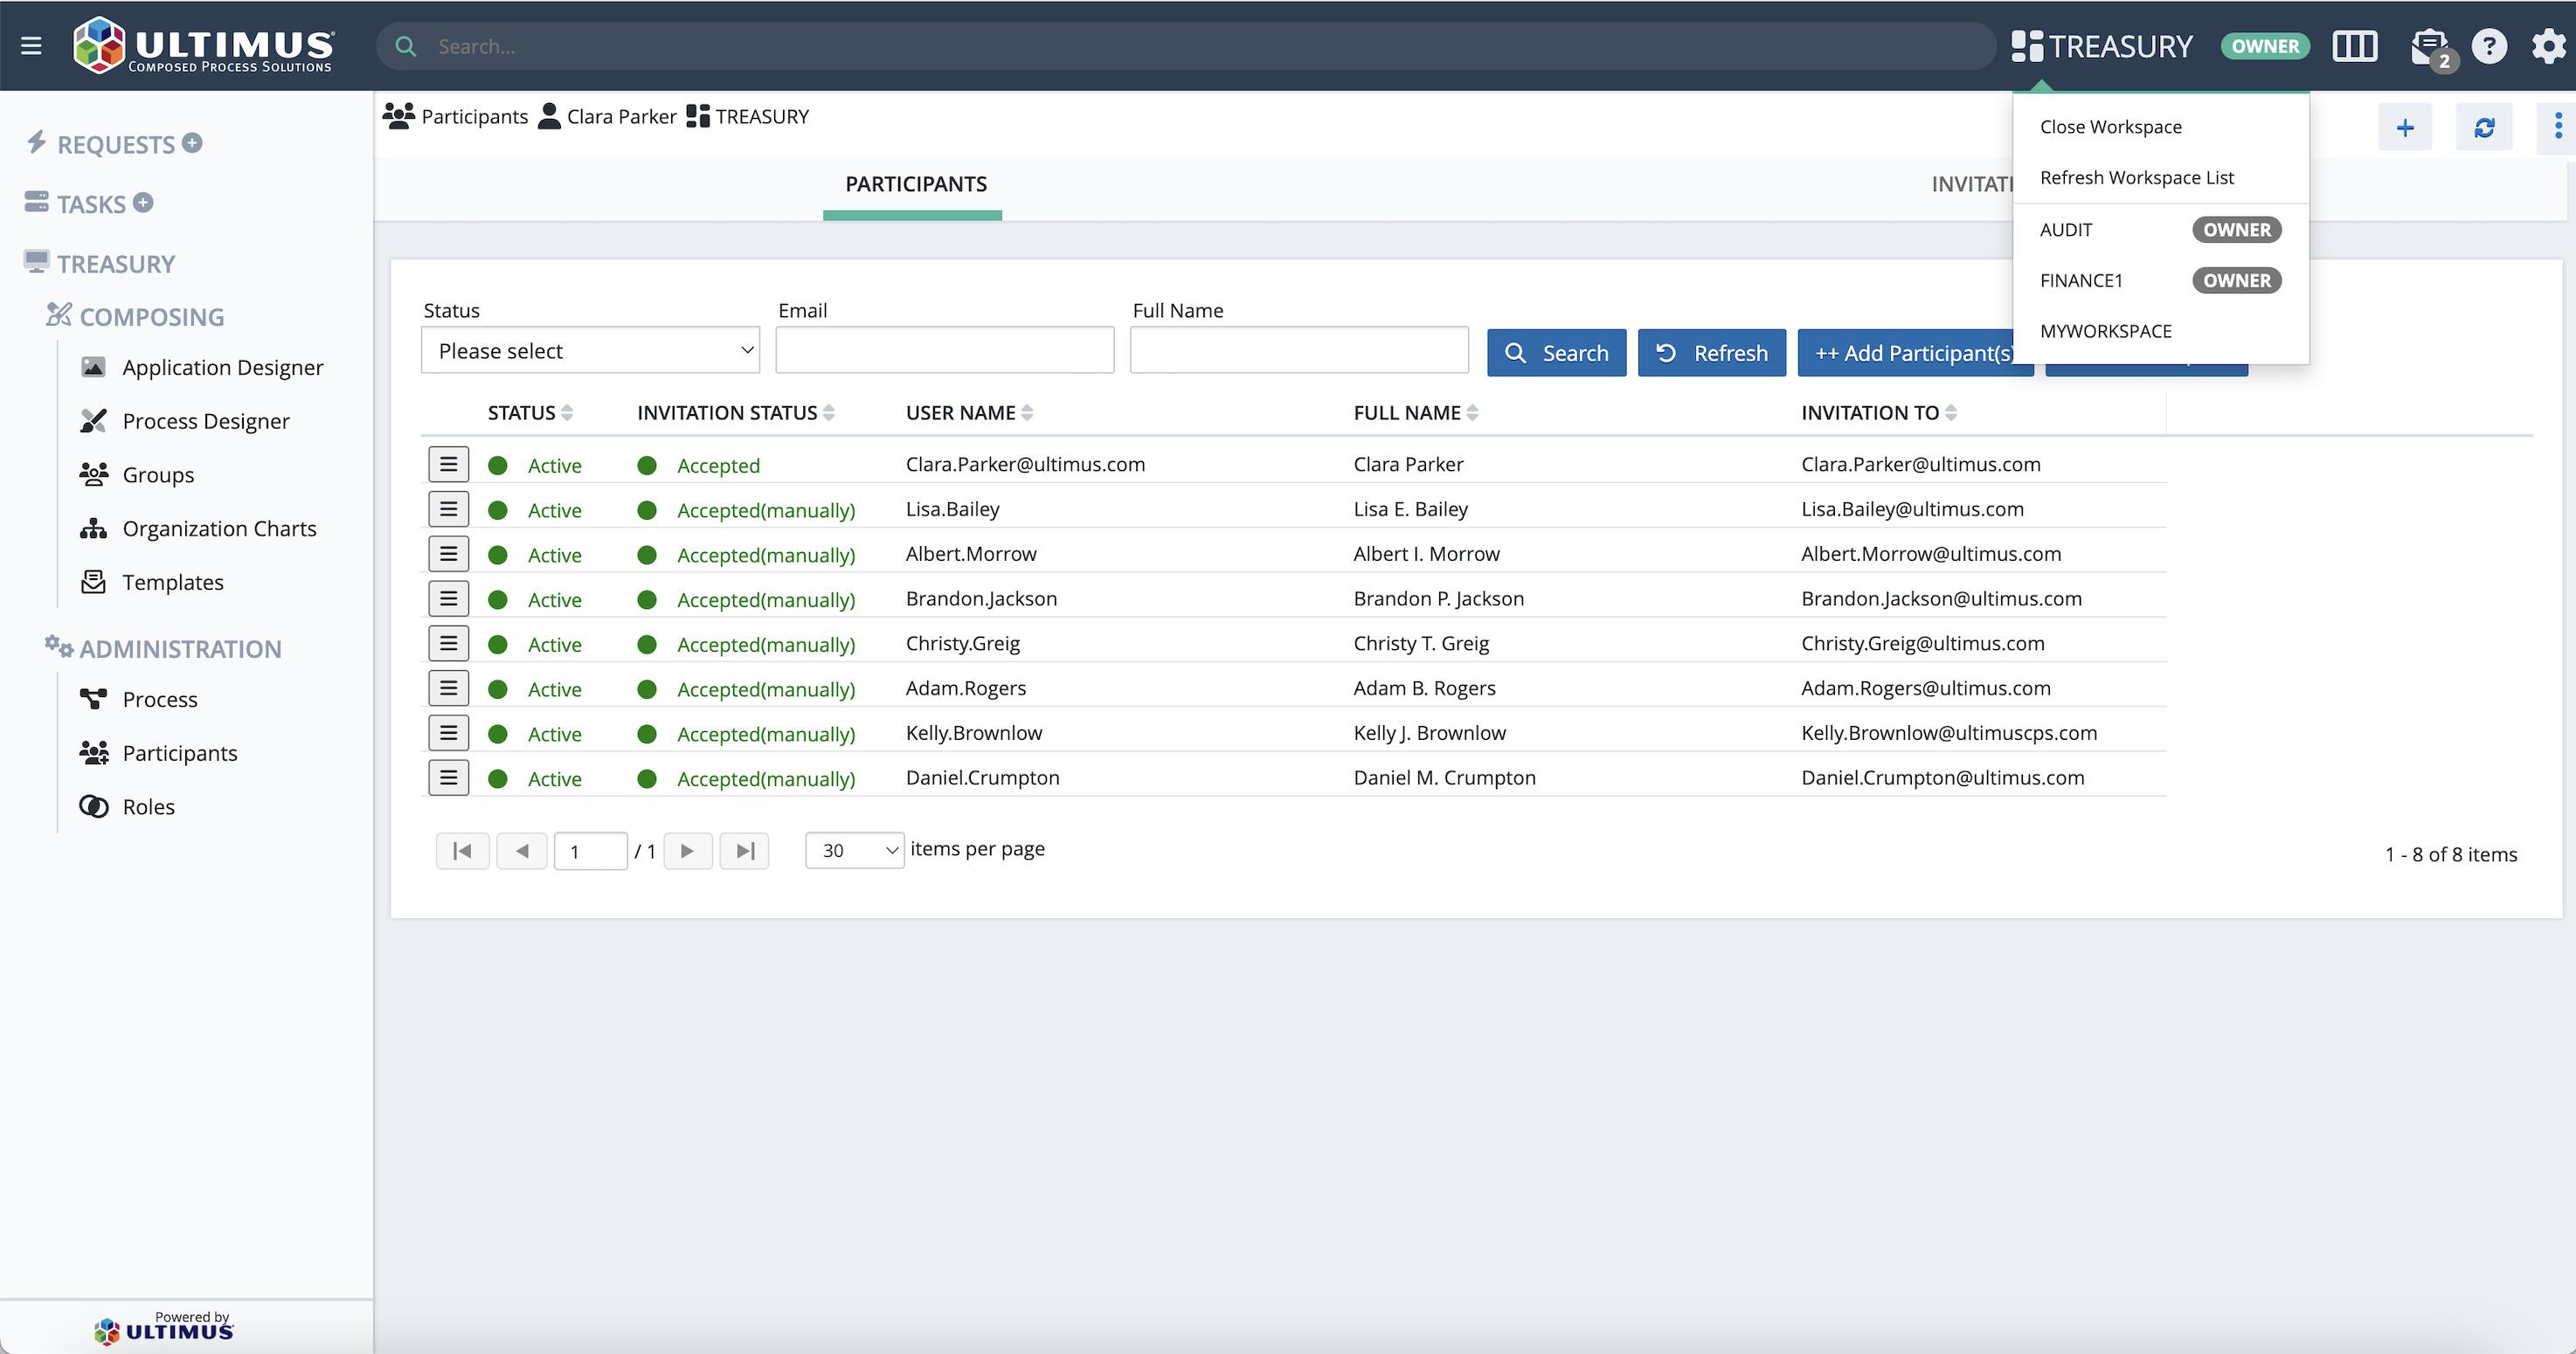
Task: Open row menu for Clara Parker
Action: [448, 465]
